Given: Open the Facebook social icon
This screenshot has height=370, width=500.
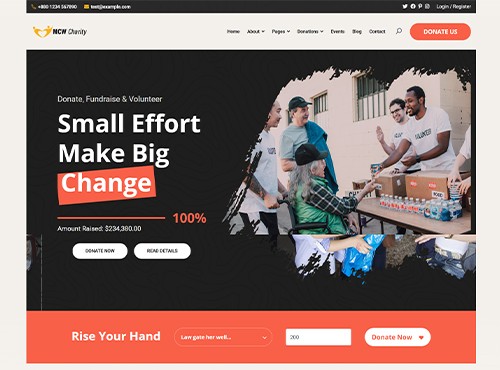Looking at the screenshot, I should [413, 6].
